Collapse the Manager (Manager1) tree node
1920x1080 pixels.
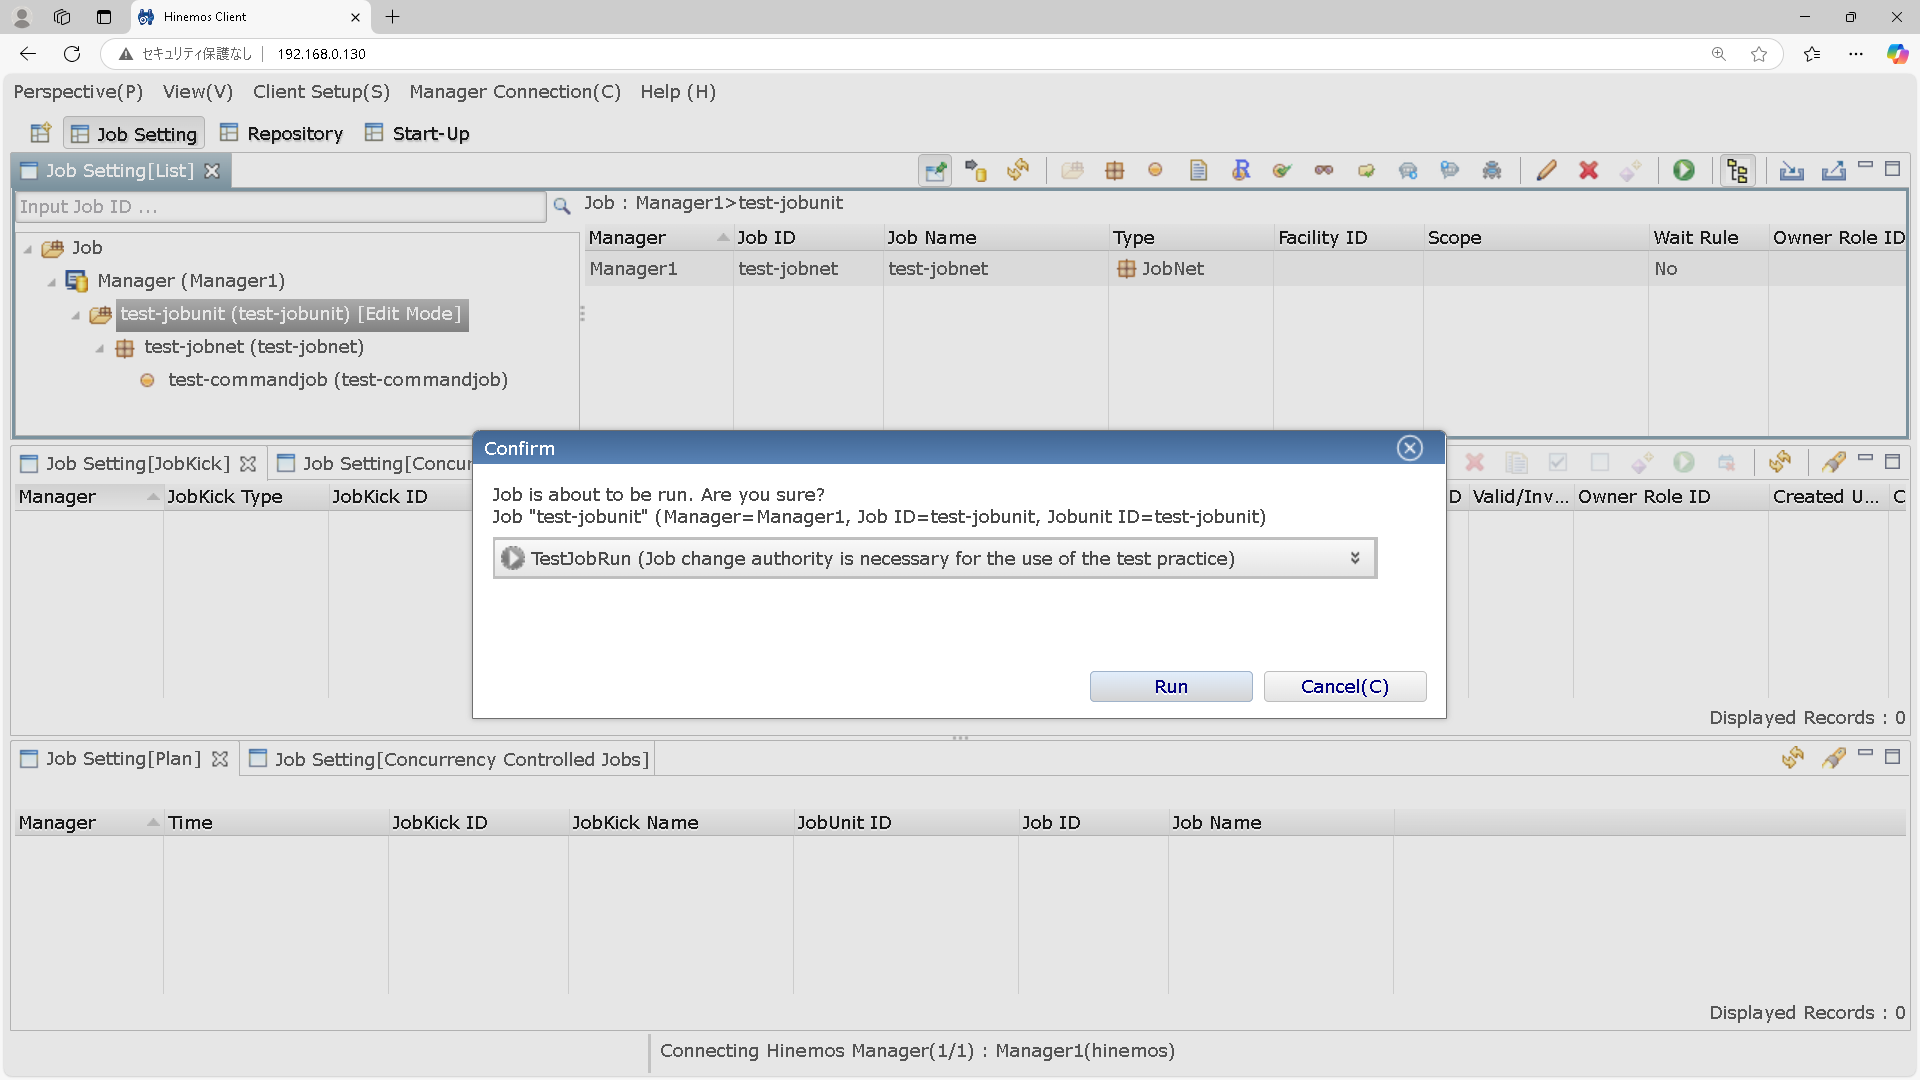tap(52, 282)
